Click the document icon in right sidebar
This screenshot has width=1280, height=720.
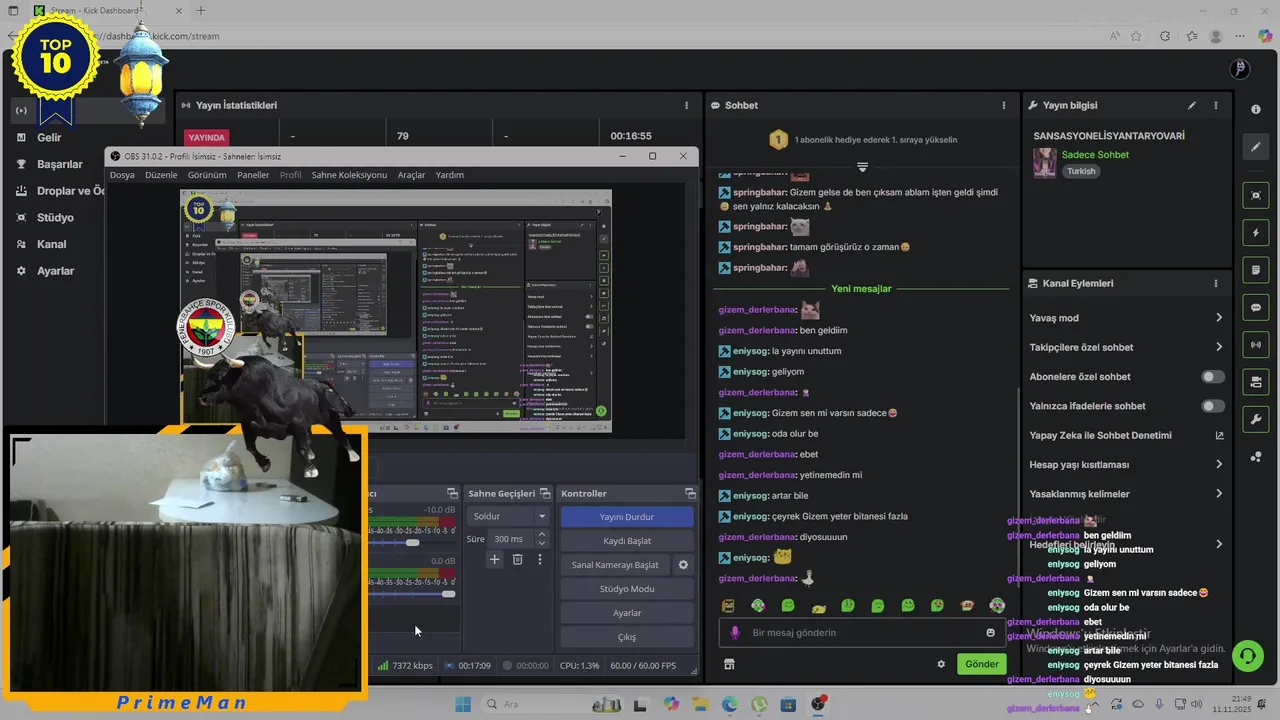pos(1256,270)
